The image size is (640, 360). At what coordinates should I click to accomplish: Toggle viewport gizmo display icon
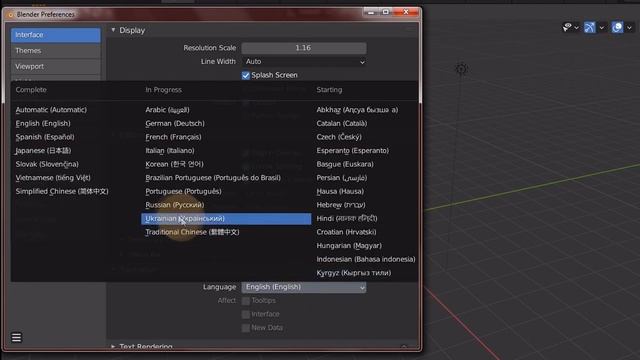click(x=589, y=27)
